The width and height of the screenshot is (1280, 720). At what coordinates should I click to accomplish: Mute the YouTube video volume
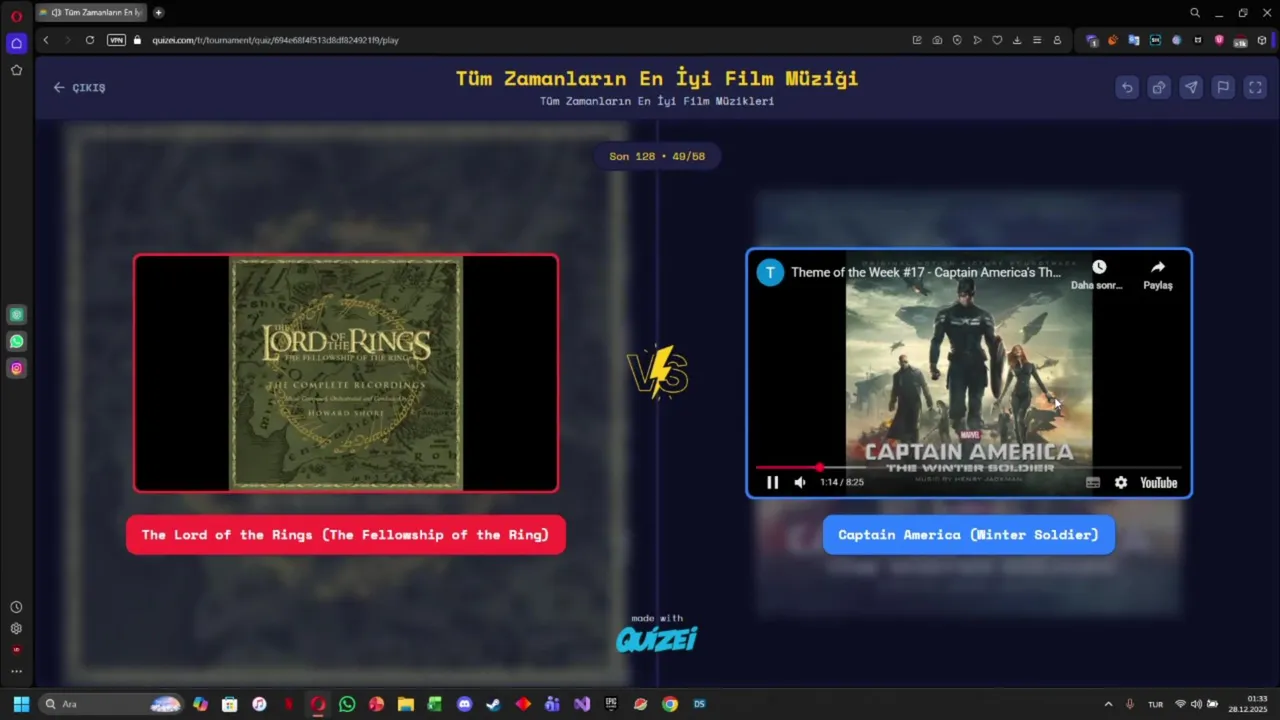tap(800, 482)
